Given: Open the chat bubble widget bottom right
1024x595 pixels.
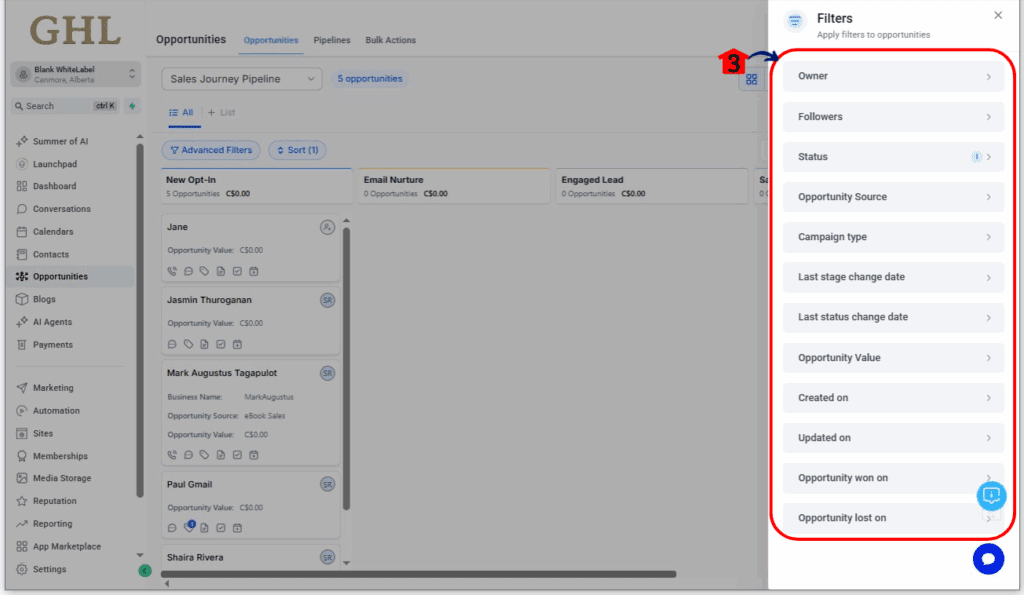Looking at the screenshot, I should [988, 559].
